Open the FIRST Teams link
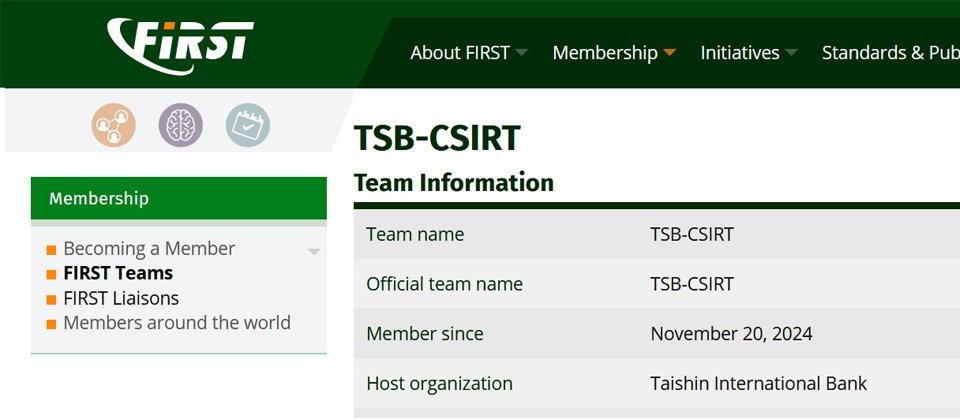 118,273
